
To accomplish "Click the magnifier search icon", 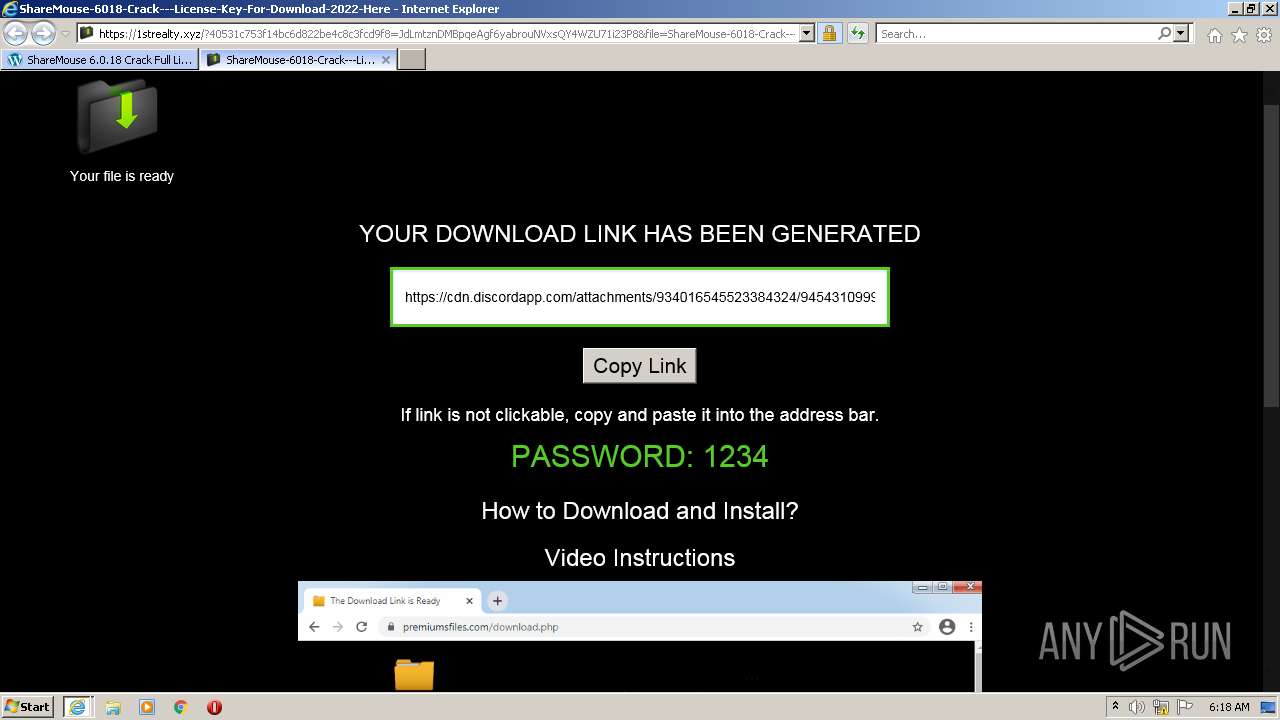I will tap(1164, 33).
